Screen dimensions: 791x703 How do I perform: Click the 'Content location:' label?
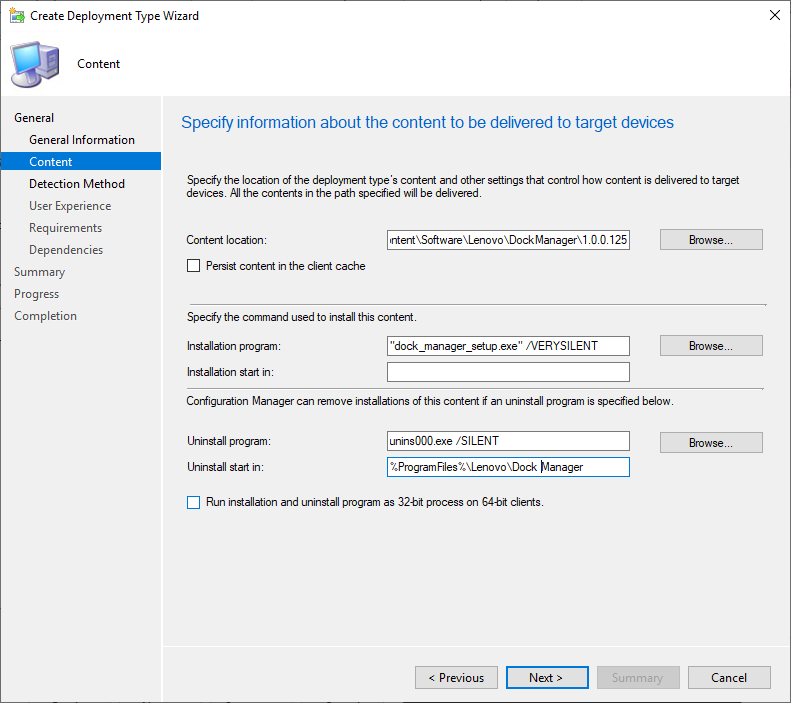click(227, 240)
